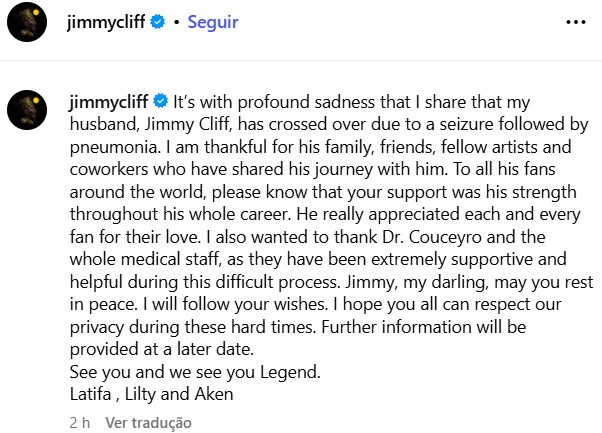Click the blue verified badge in the header
This screenshot has width=602, height=433.
(156, 22)
